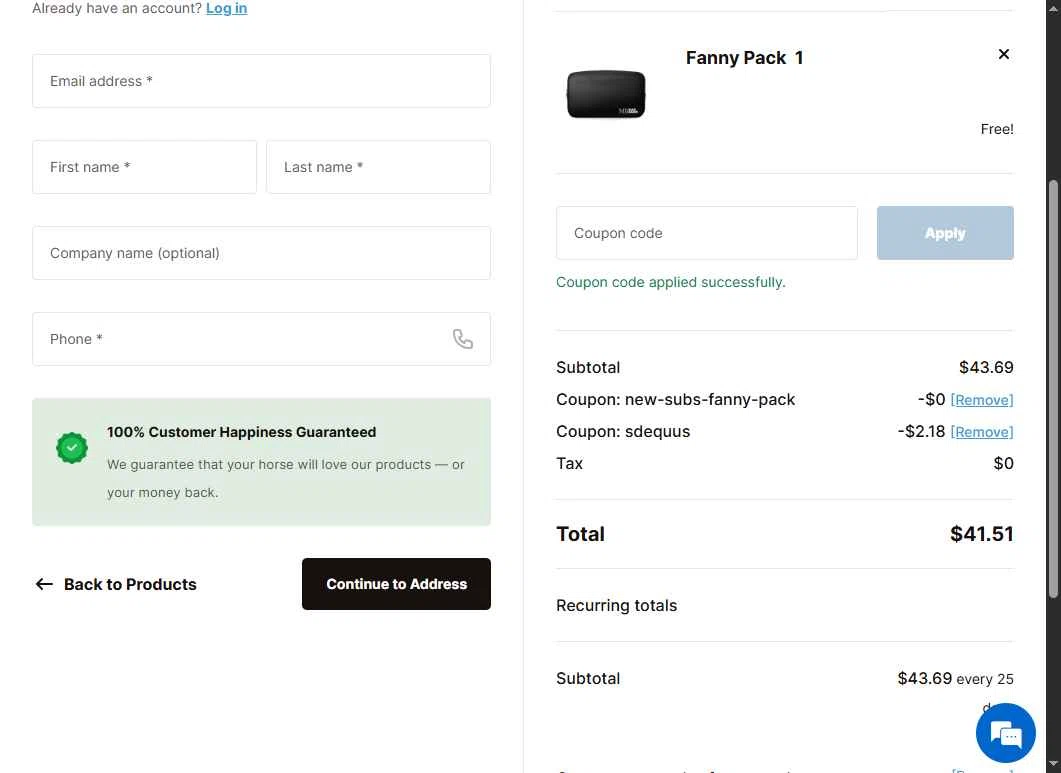The height and width of the screenshot is (773, 1061).
Task: Click the -$2.18 discount amount
Action: (921, 432)
